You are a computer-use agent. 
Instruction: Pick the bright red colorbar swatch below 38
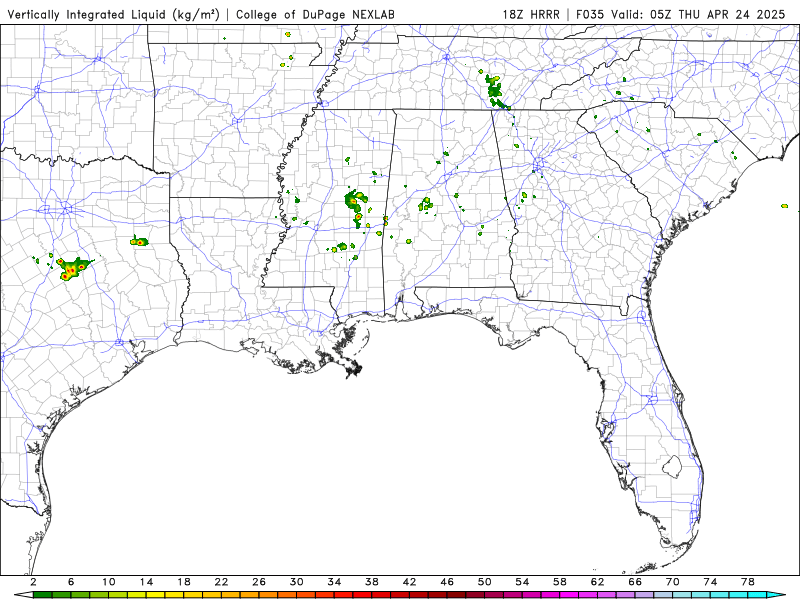click(x=362, y=595)
